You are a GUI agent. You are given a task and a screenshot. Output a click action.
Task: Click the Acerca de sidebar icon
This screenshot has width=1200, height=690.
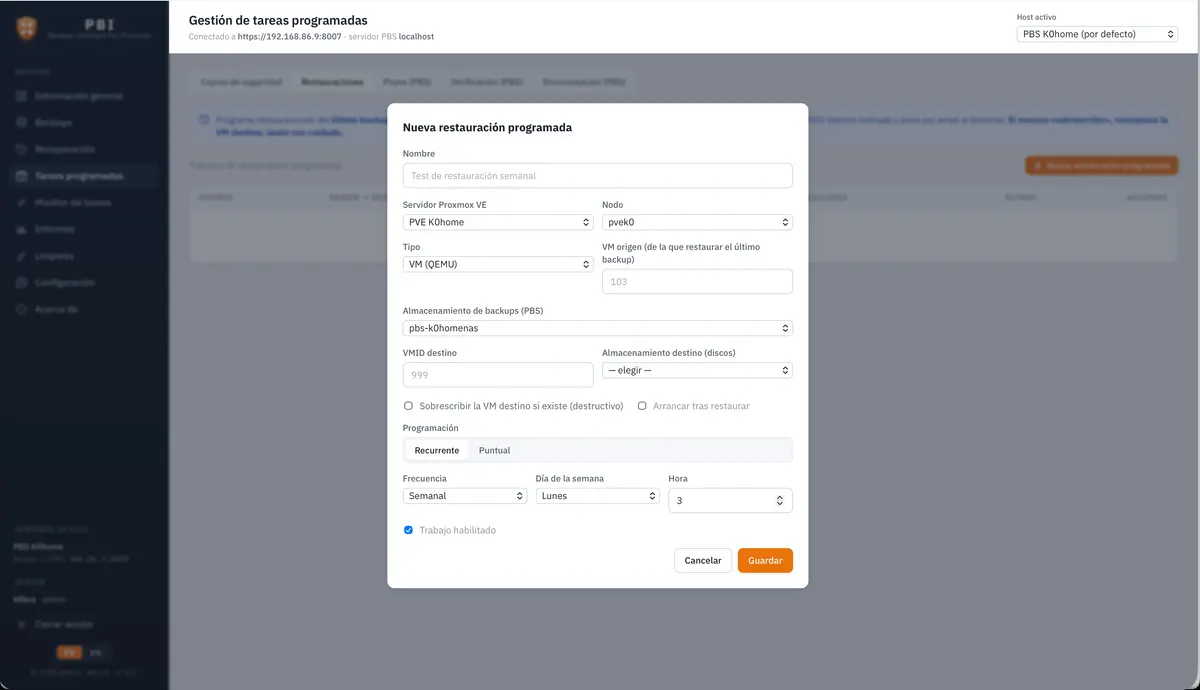click(22, 310)
